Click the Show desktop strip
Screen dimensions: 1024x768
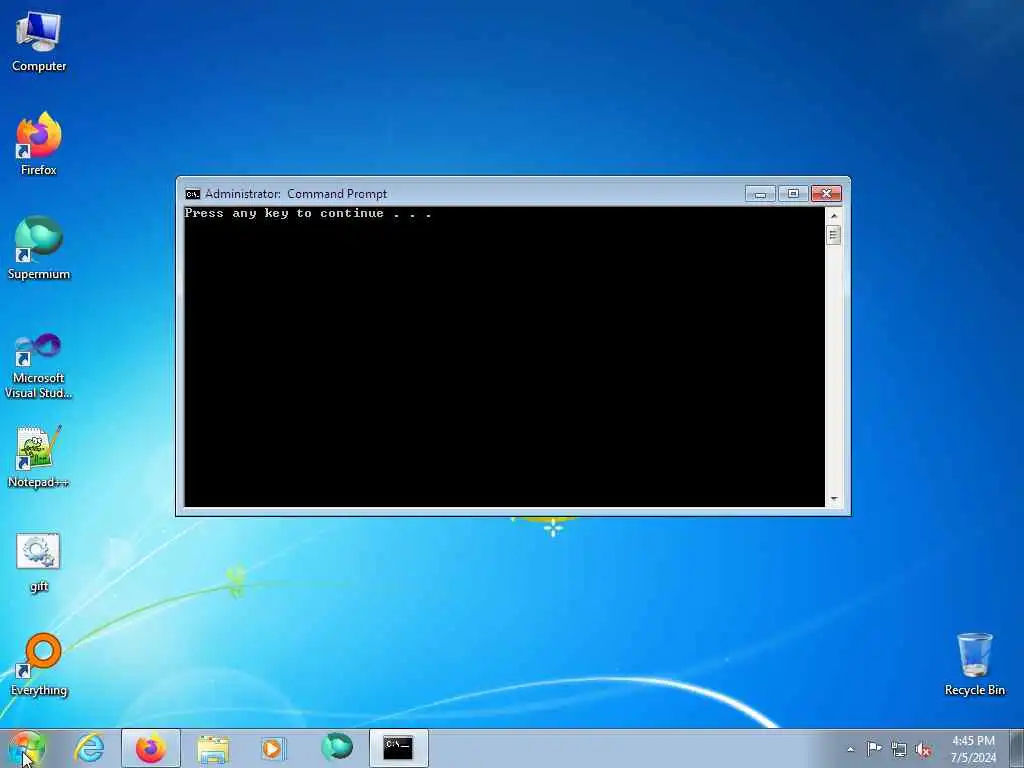[x=1017, y=748]
